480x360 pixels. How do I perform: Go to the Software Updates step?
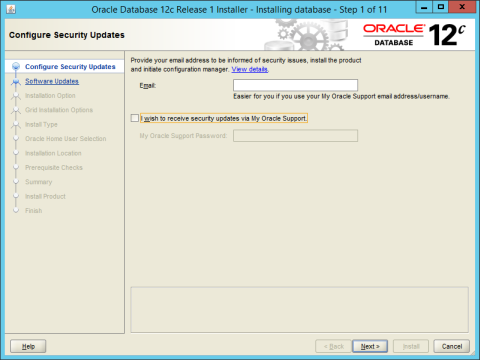click(x=52, y=81)
